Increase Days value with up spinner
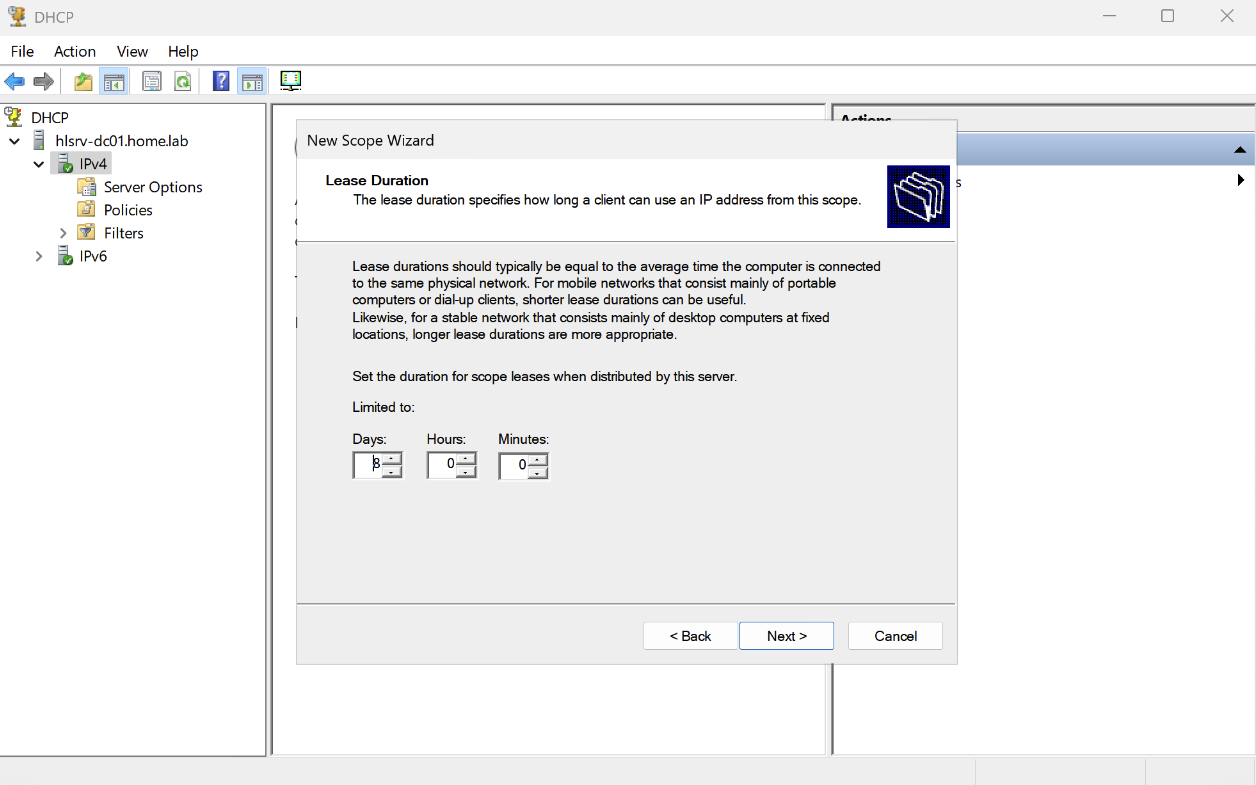 [x=392, y=459]
